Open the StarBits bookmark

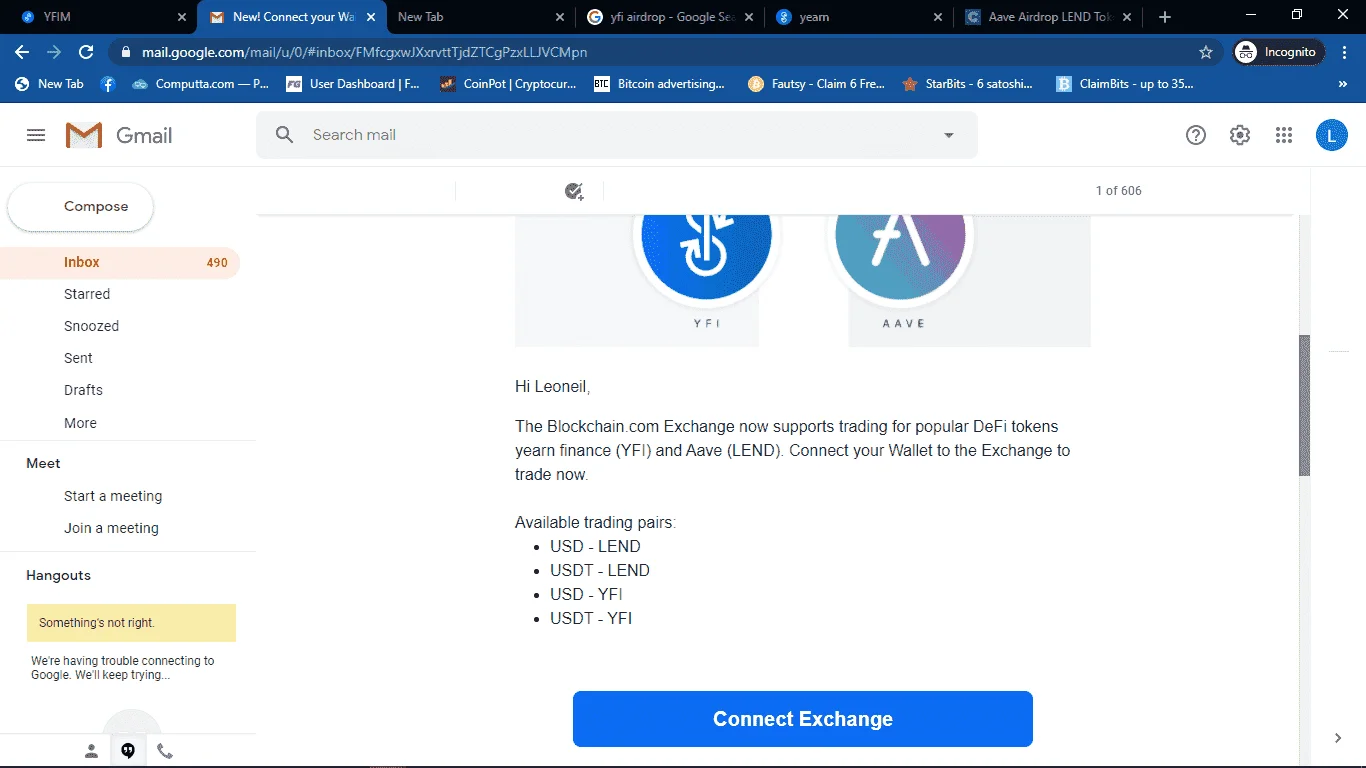(x=968, y=84)
